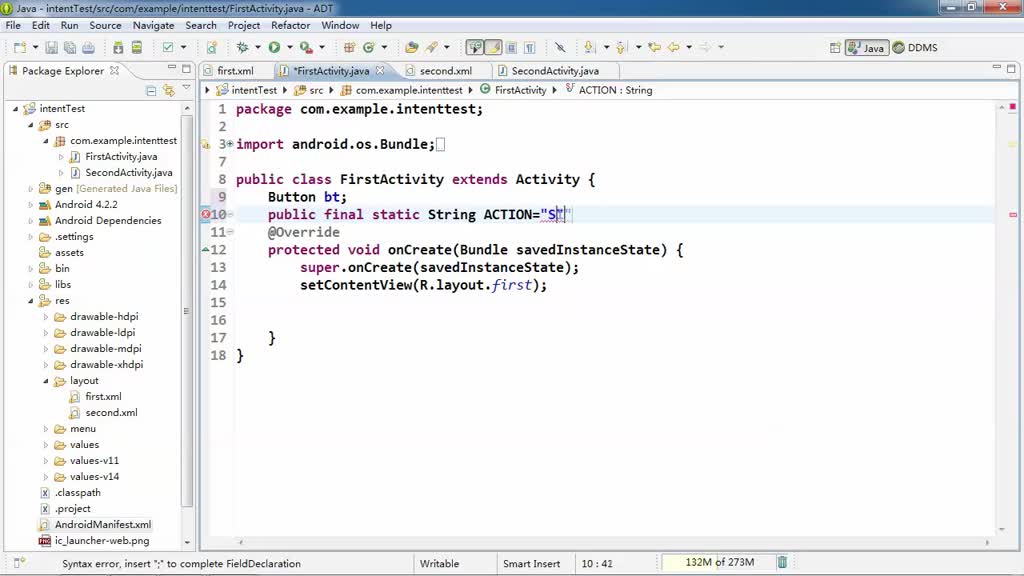Click the Previous Annotation icon
Viewport: 1024px width, 576px height.
click(621, 48)
